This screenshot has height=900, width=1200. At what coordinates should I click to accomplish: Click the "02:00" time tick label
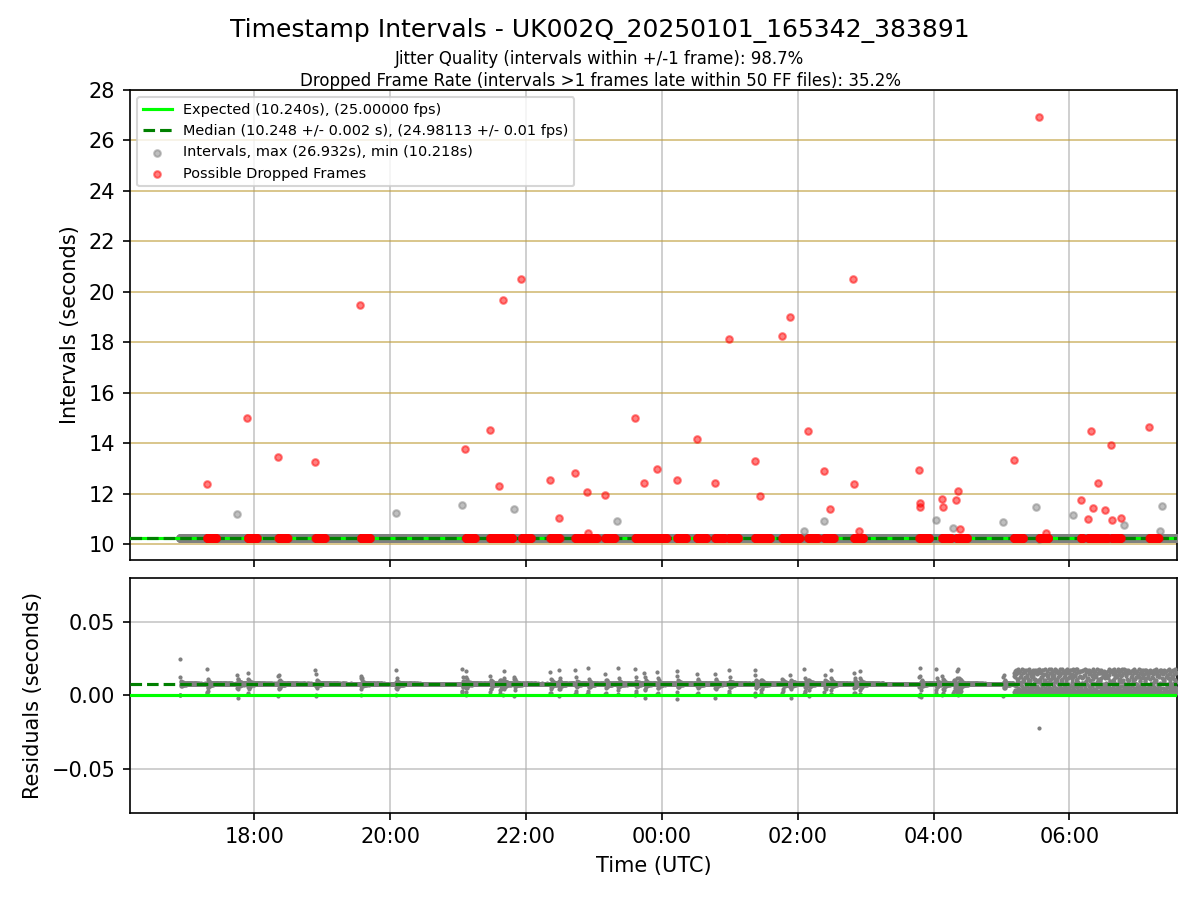798,835
